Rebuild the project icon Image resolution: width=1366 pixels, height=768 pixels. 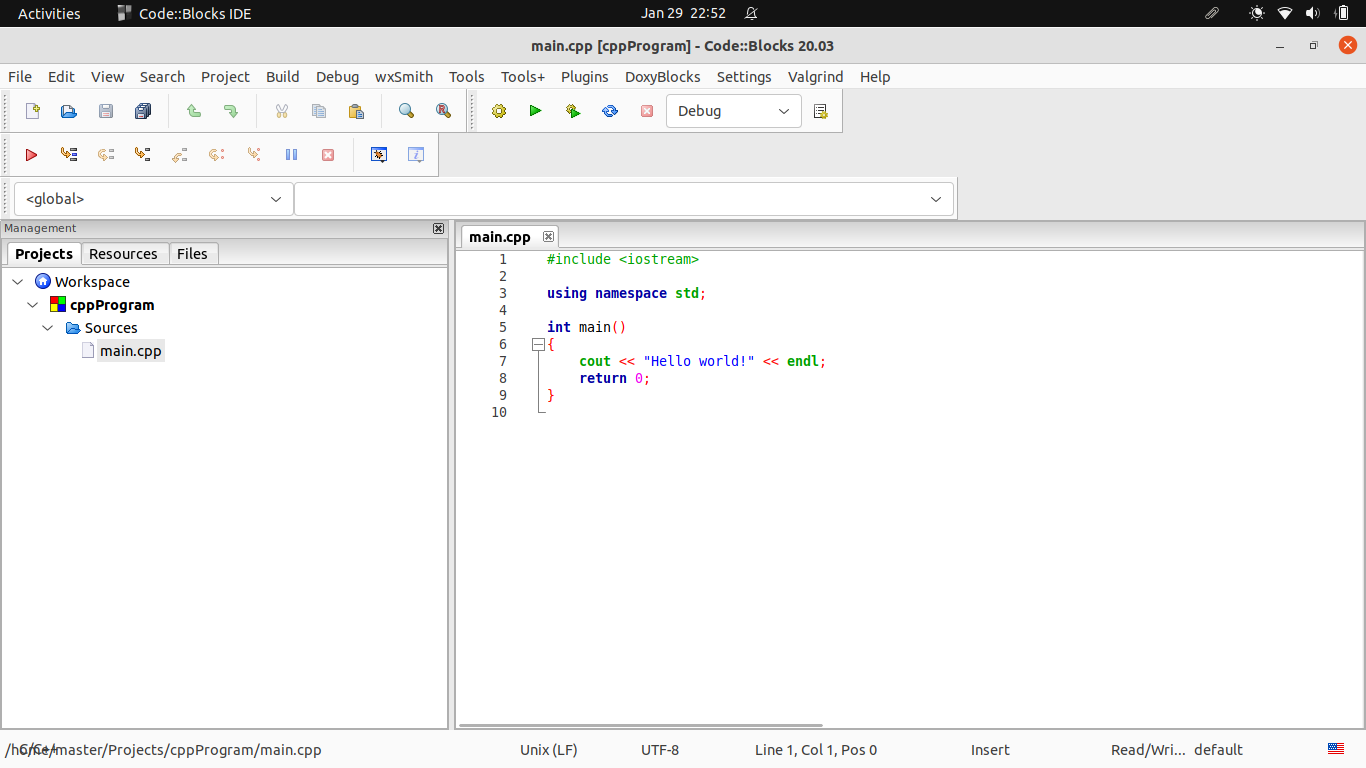(610, 111)
